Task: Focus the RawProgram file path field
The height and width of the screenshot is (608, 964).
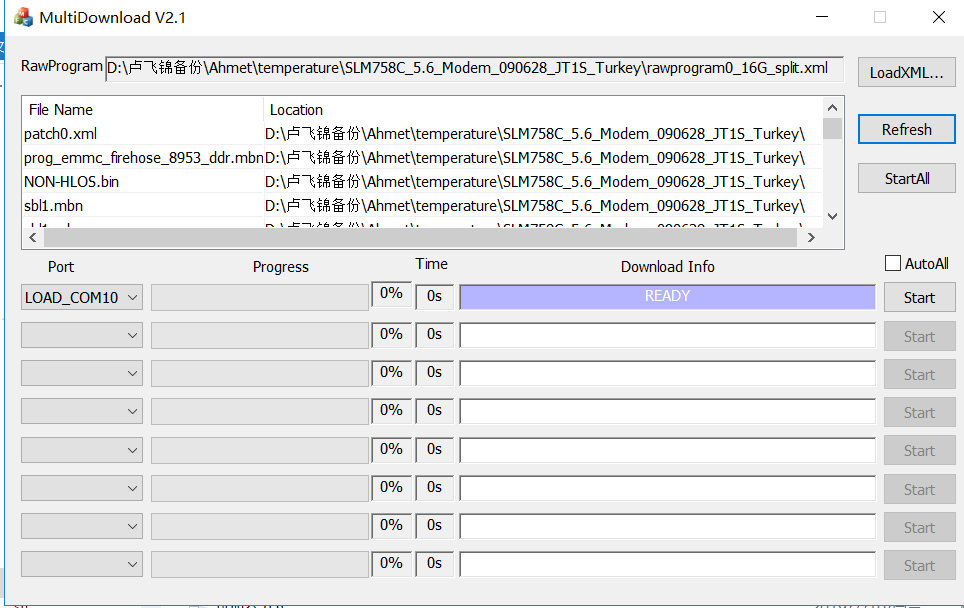Action: 474,68
